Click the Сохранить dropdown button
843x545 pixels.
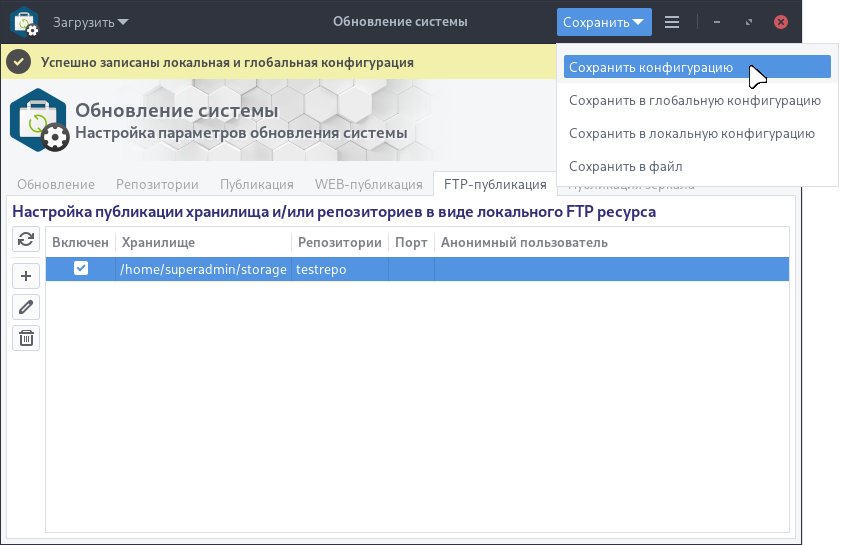[604, 22]
